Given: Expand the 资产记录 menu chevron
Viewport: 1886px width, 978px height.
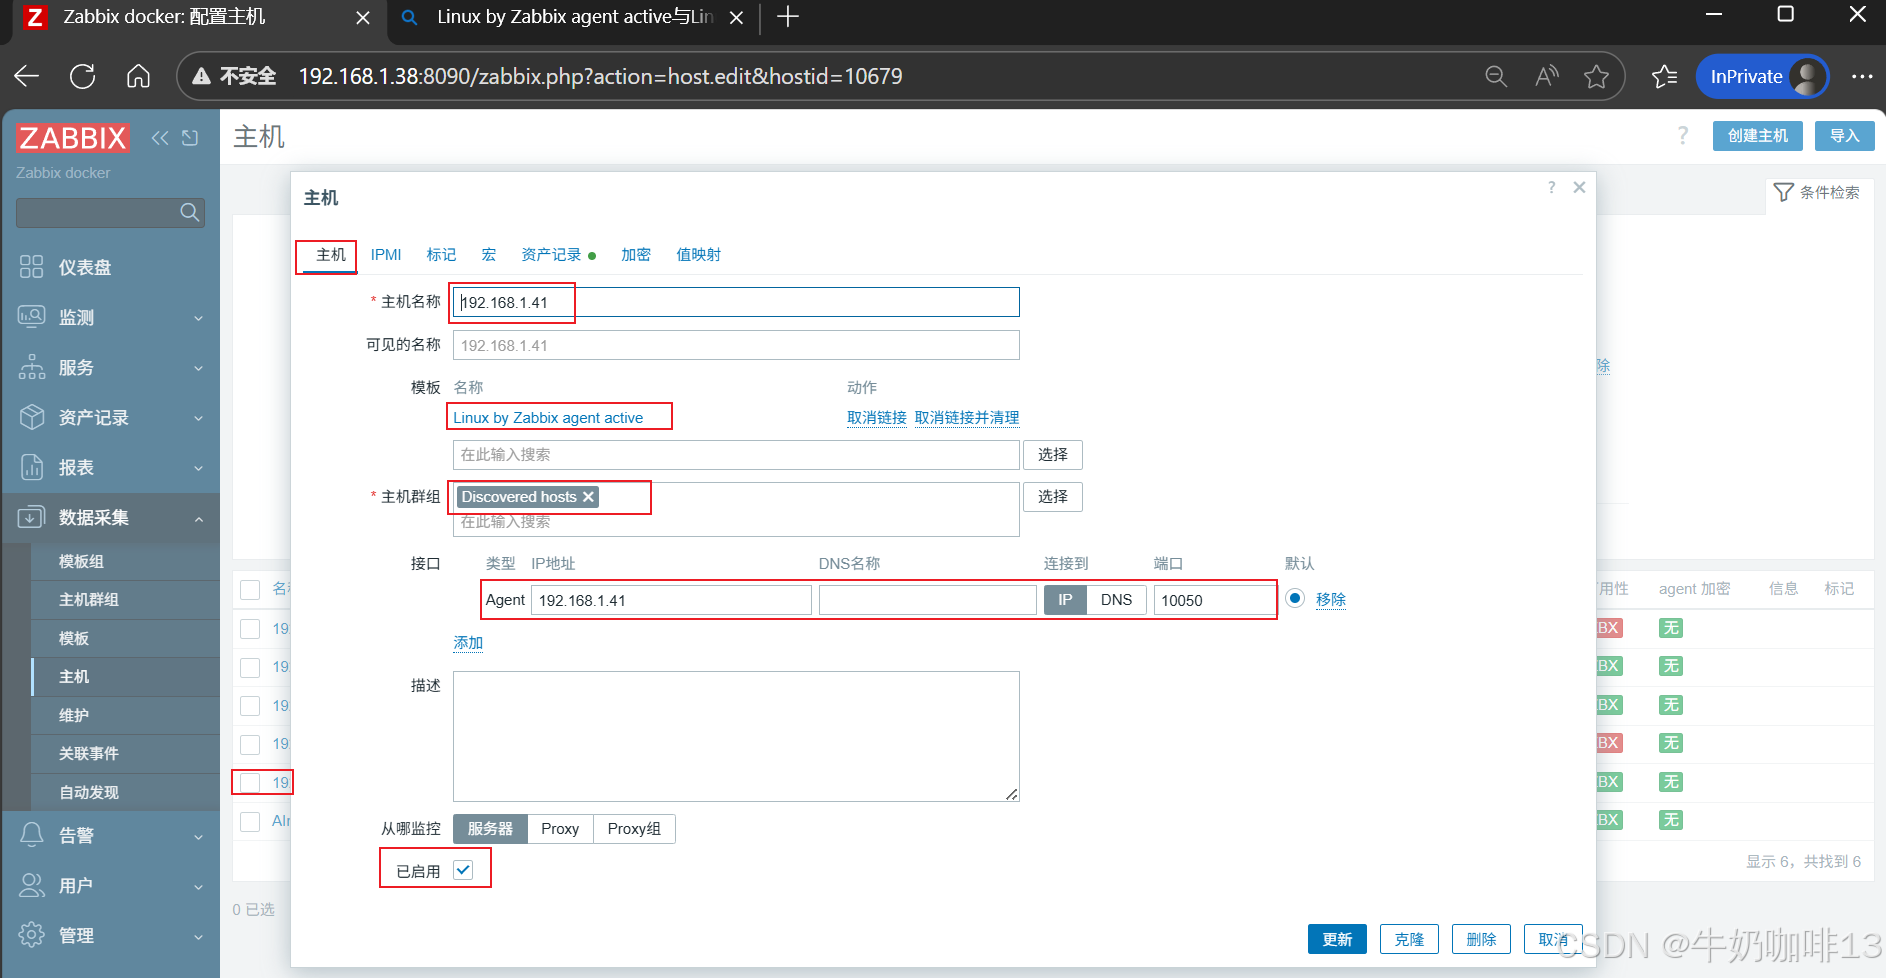Looking at the screenshot, I should pos(198,418).
